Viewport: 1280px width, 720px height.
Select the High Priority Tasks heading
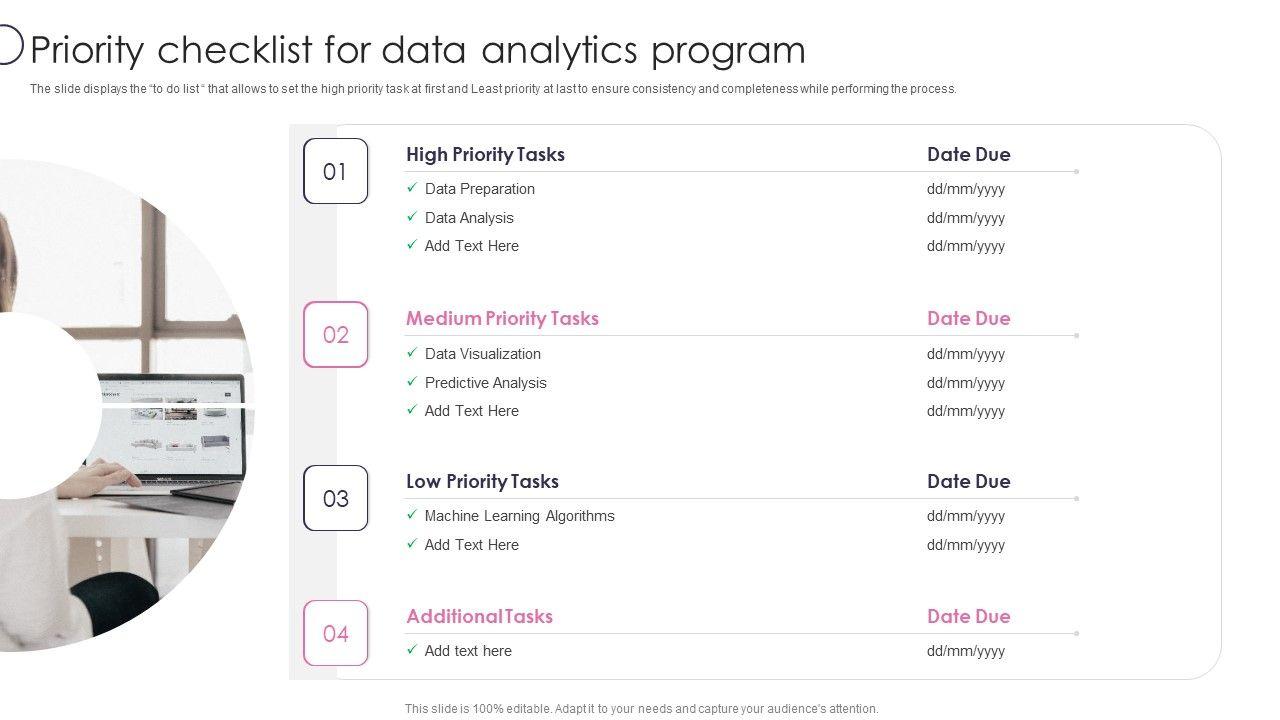click(x=485, y=154)
